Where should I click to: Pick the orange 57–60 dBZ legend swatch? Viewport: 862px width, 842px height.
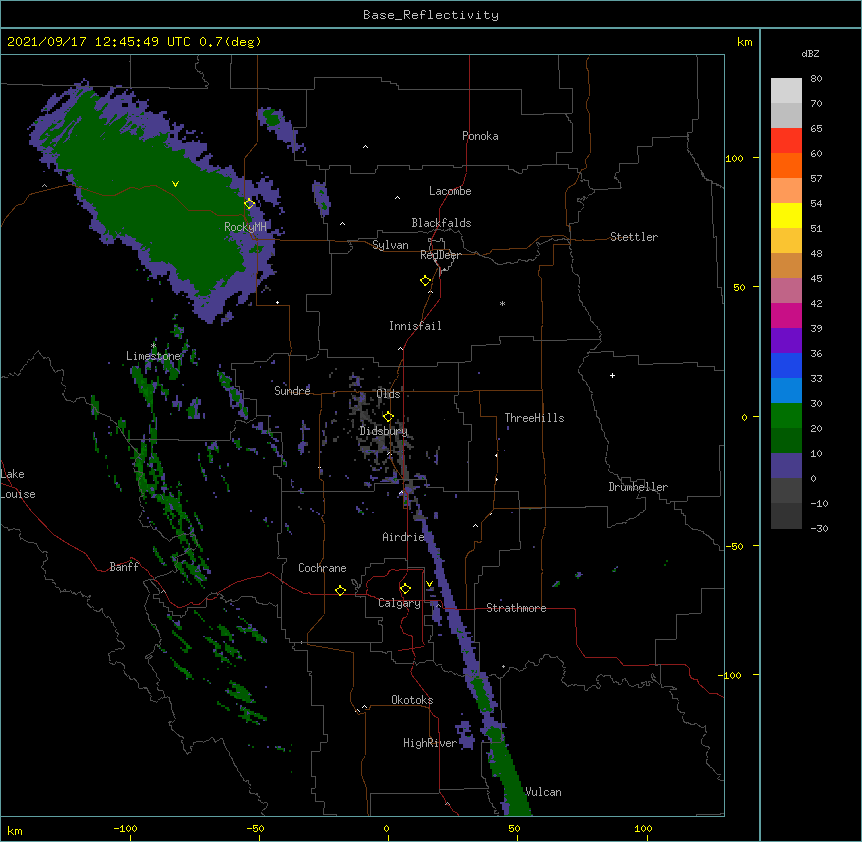(786, 165)
